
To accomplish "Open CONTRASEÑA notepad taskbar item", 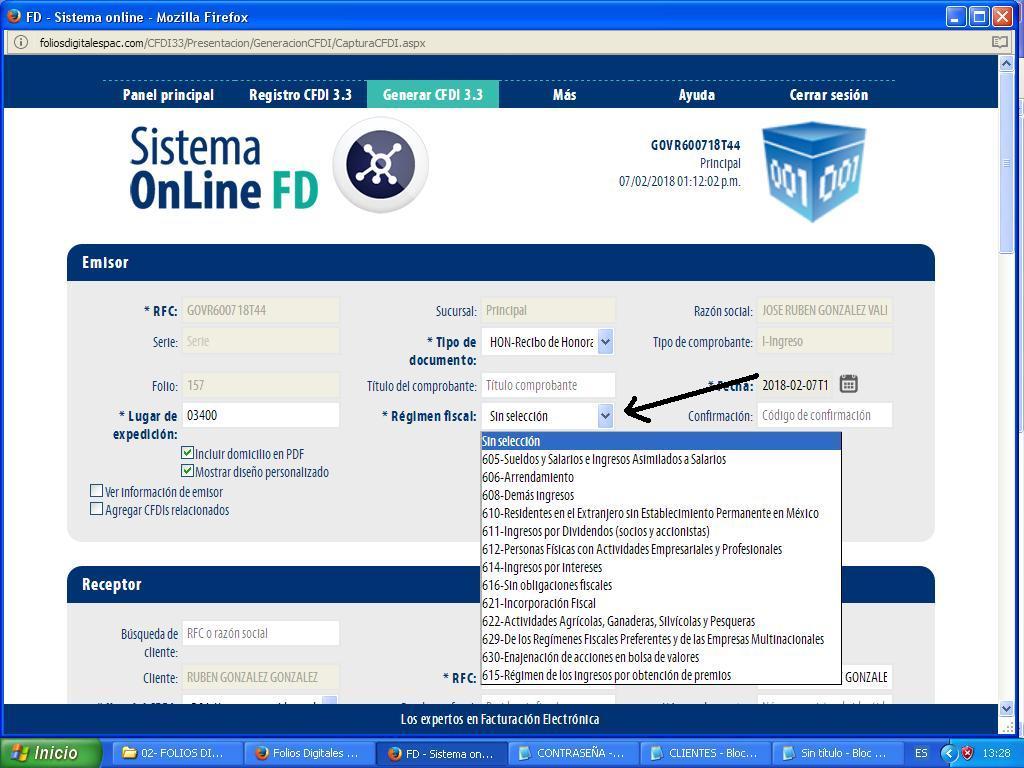I will [573, 753].
